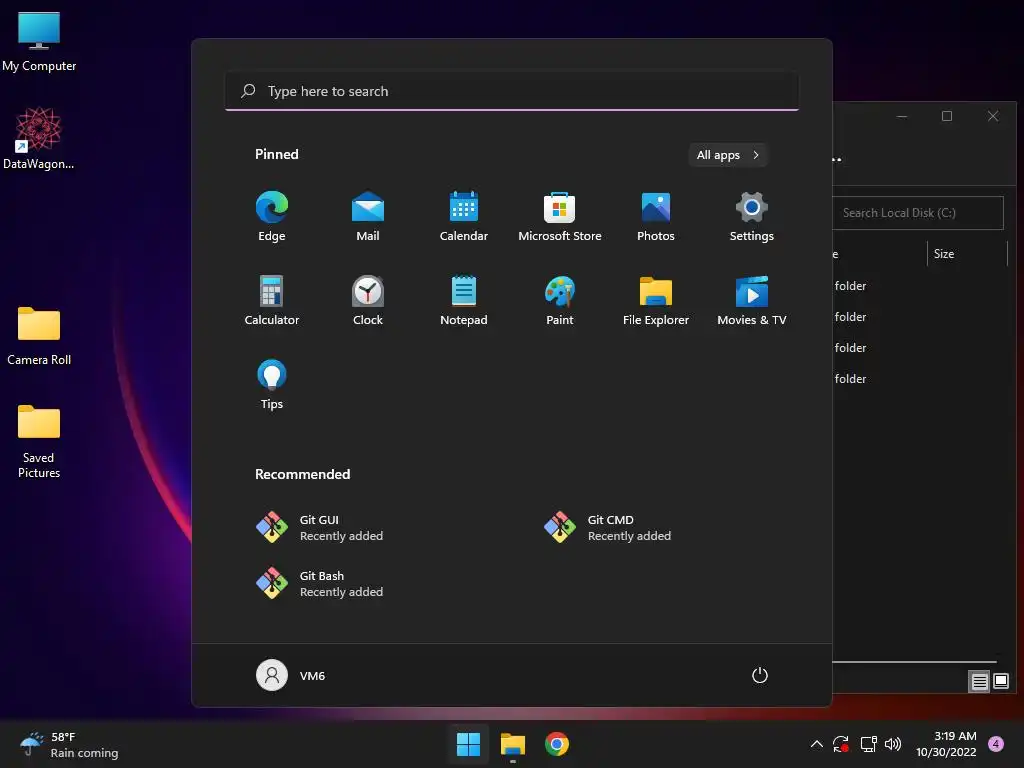The image size is (1024, 768).
Task: Expand the All apps list
Action: point(728,155)
